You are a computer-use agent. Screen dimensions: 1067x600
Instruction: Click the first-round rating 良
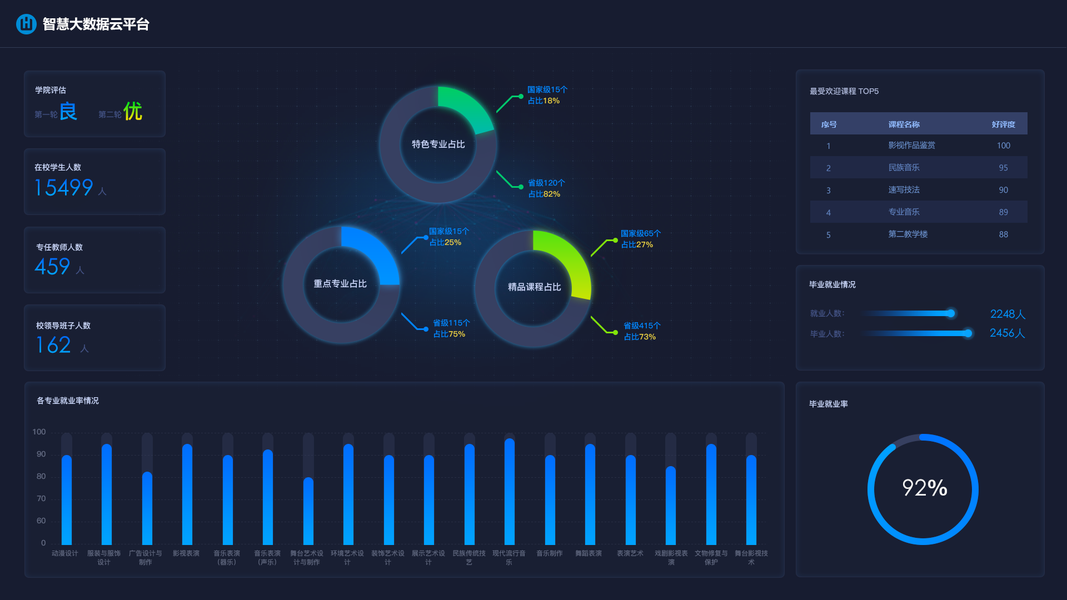click(68, 111)
